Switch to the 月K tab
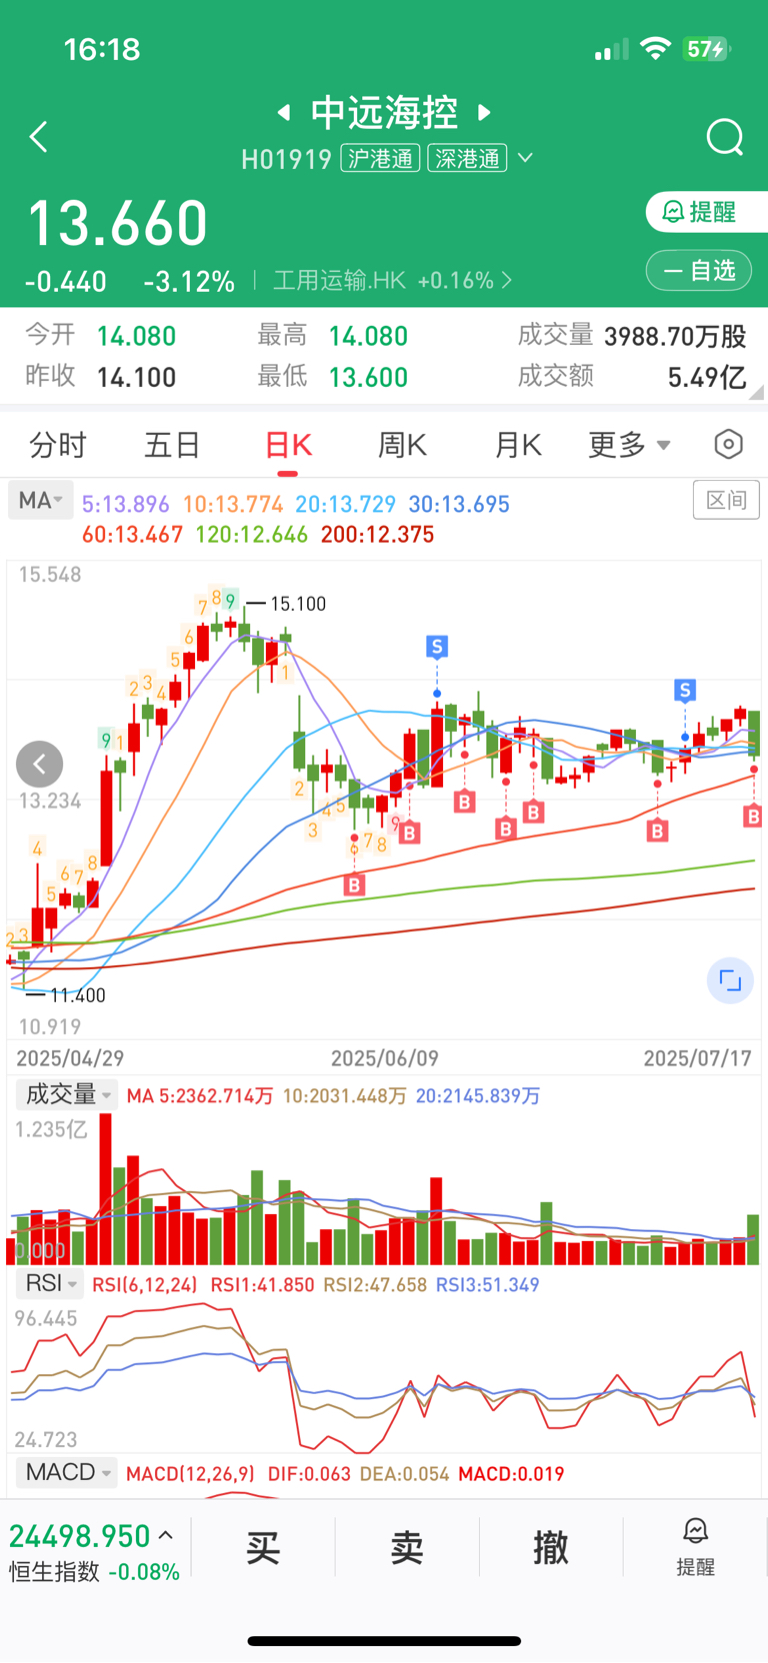 click(x=518, y=445)
